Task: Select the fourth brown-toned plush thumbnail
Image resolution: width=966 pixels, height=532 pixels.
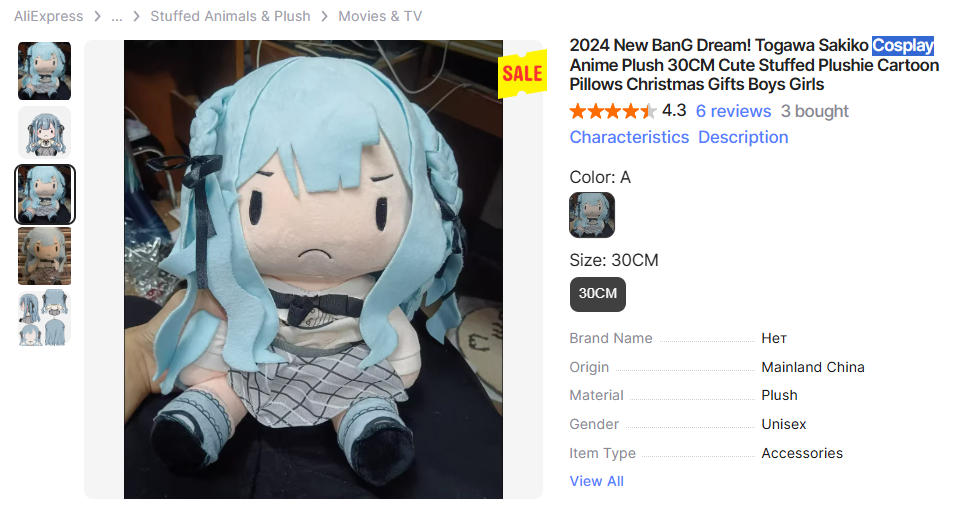Action: pyautogui.click(x=44, y=256)
